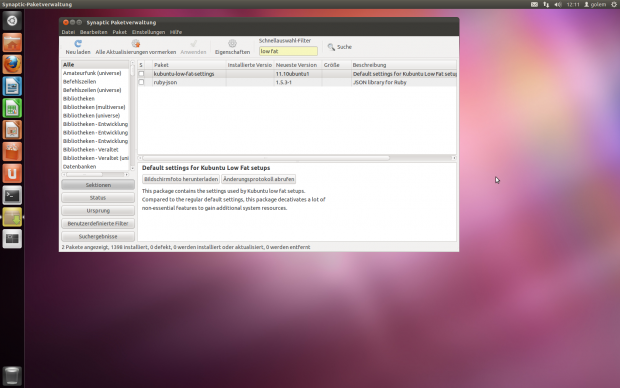Click JSON library for Ruby description
The image size is (620, 388).
[x=380, y=82]
